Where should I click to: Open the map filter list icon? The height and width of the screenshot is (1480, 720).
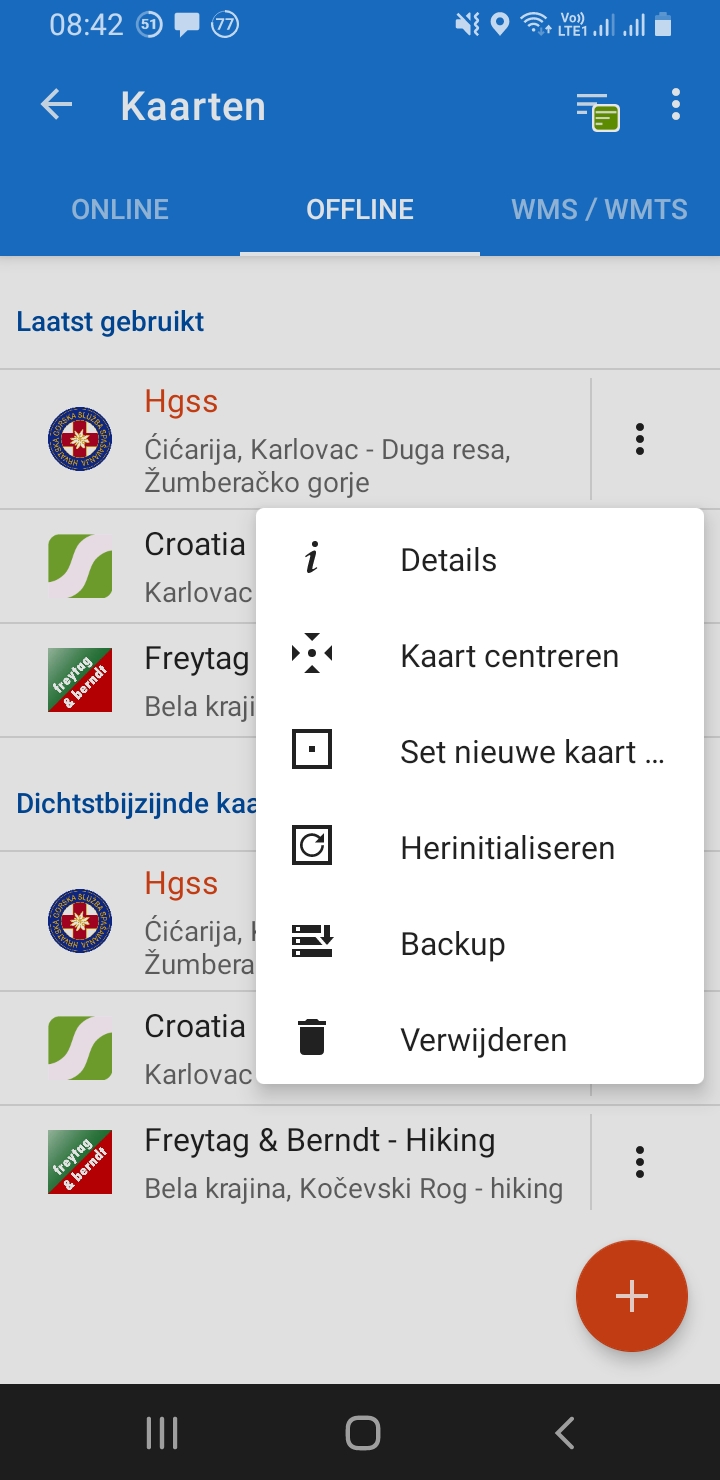(x=598, y=110)
